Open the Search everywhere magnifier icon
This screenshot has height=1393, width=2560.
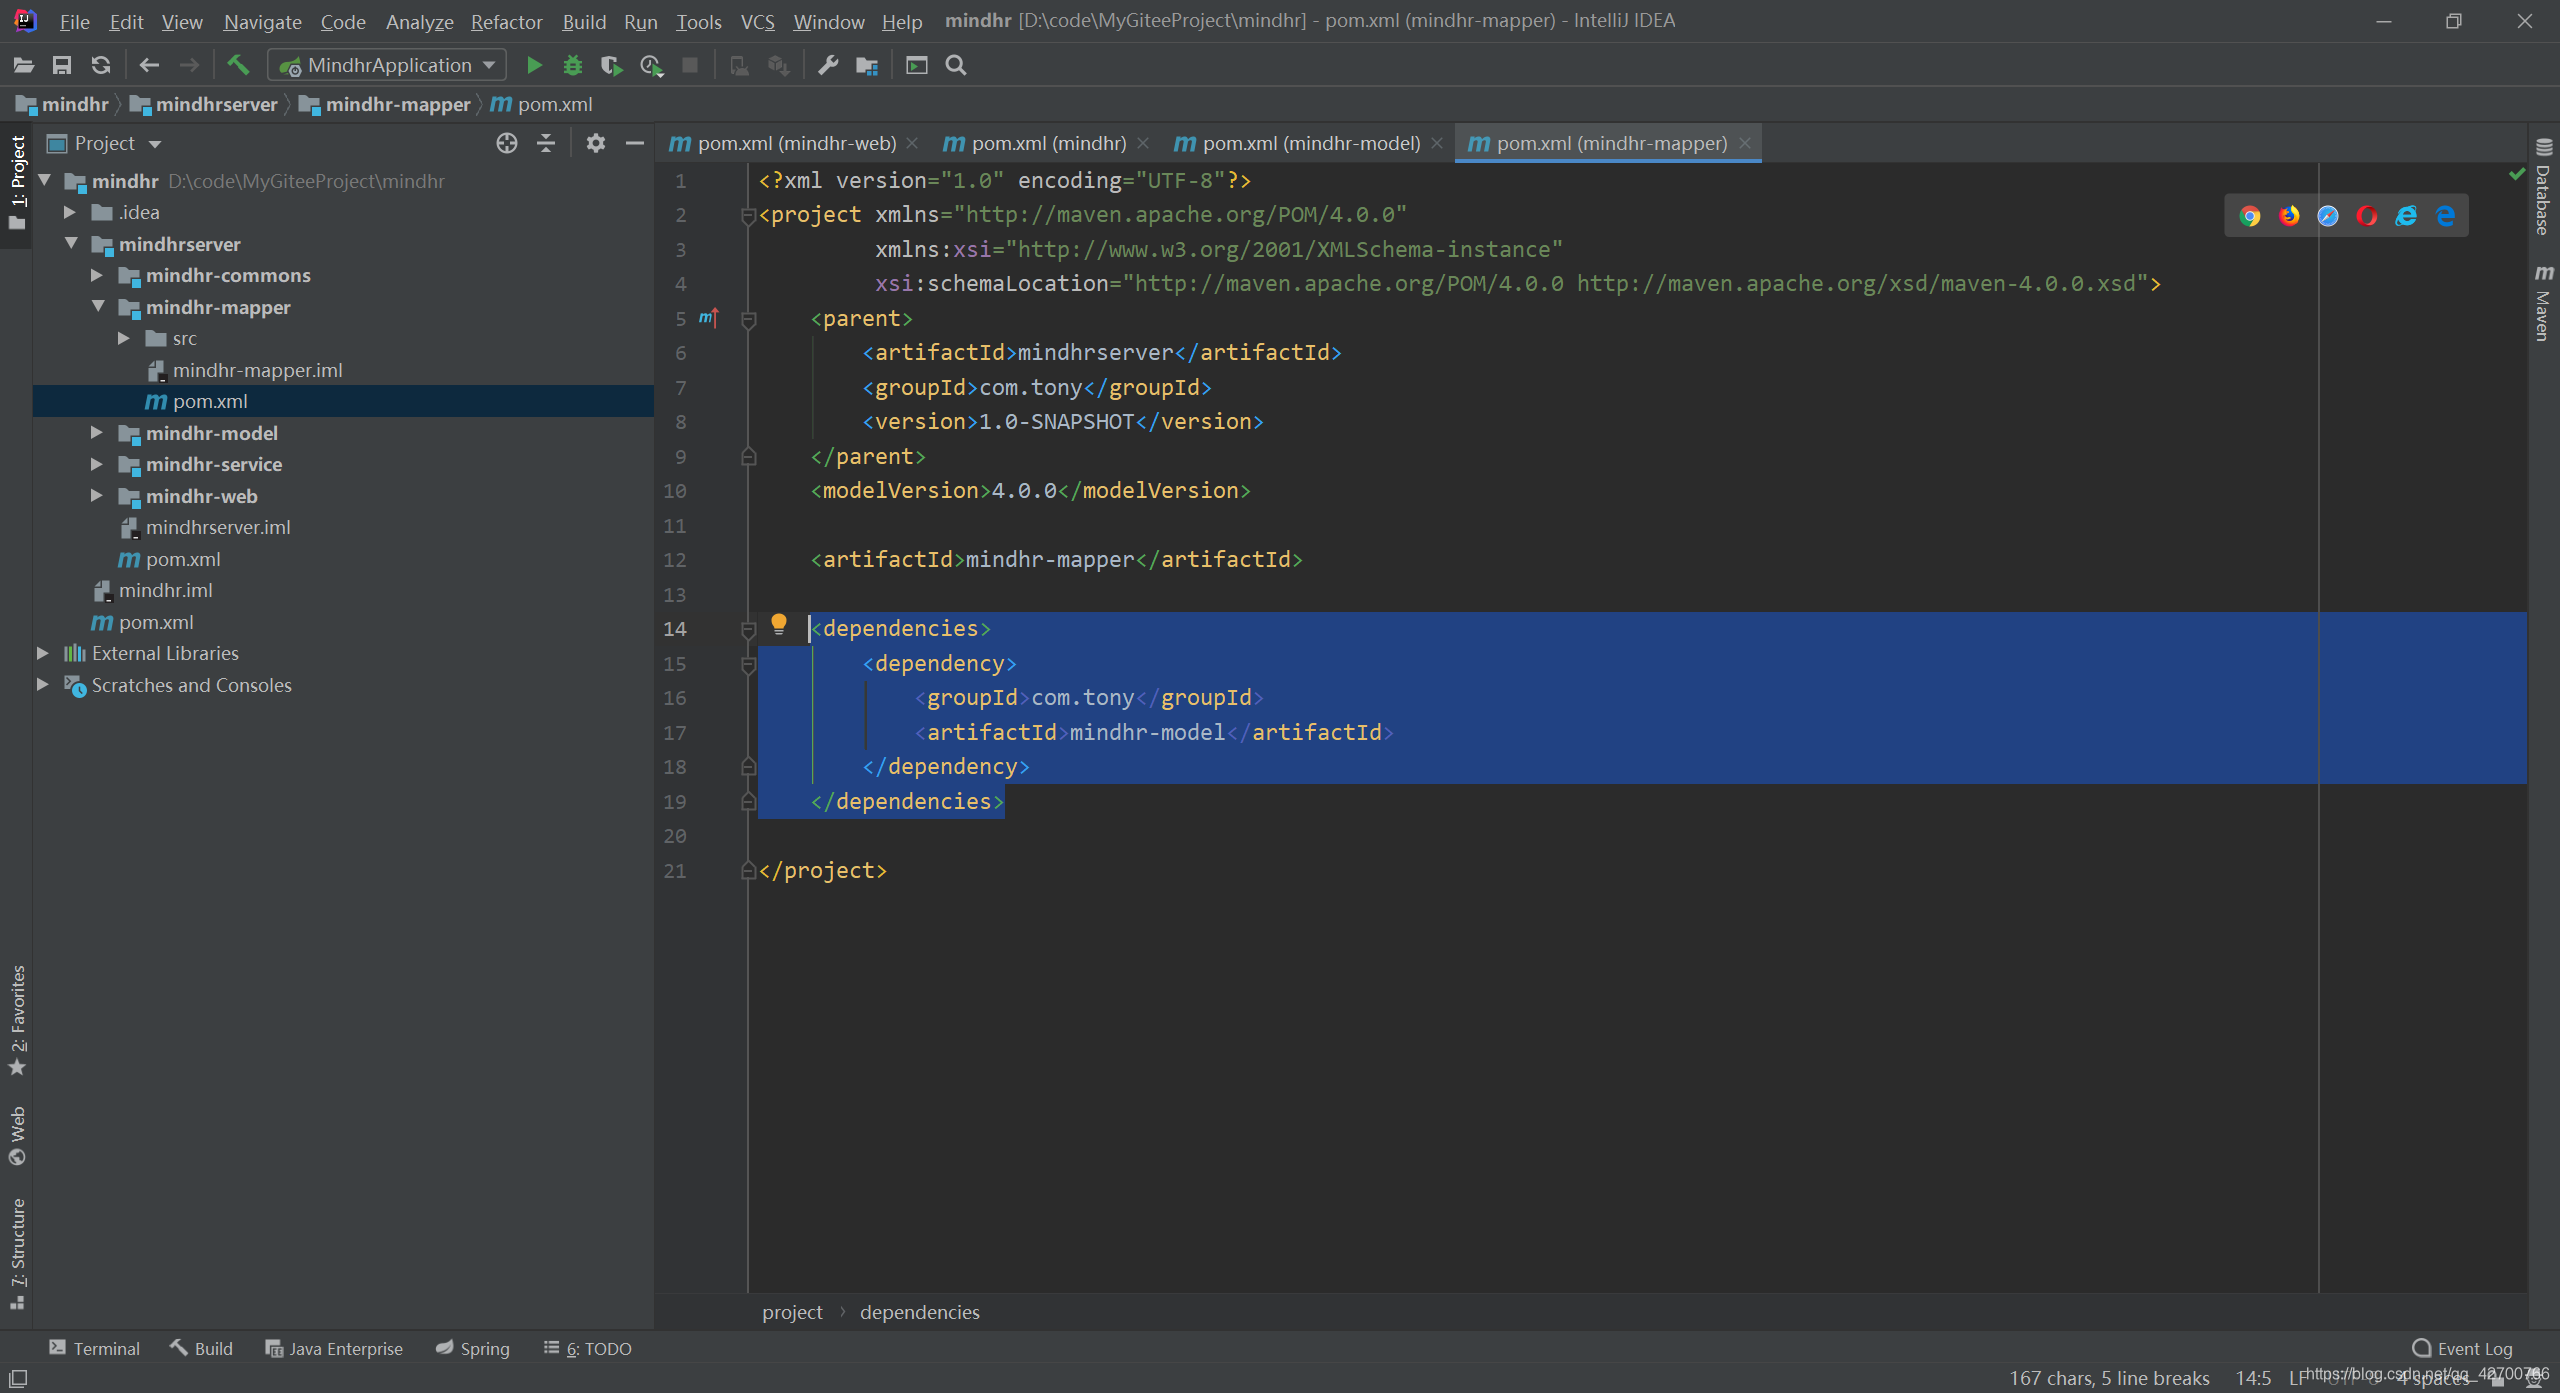pyautogui.click(x=955, y=67)
